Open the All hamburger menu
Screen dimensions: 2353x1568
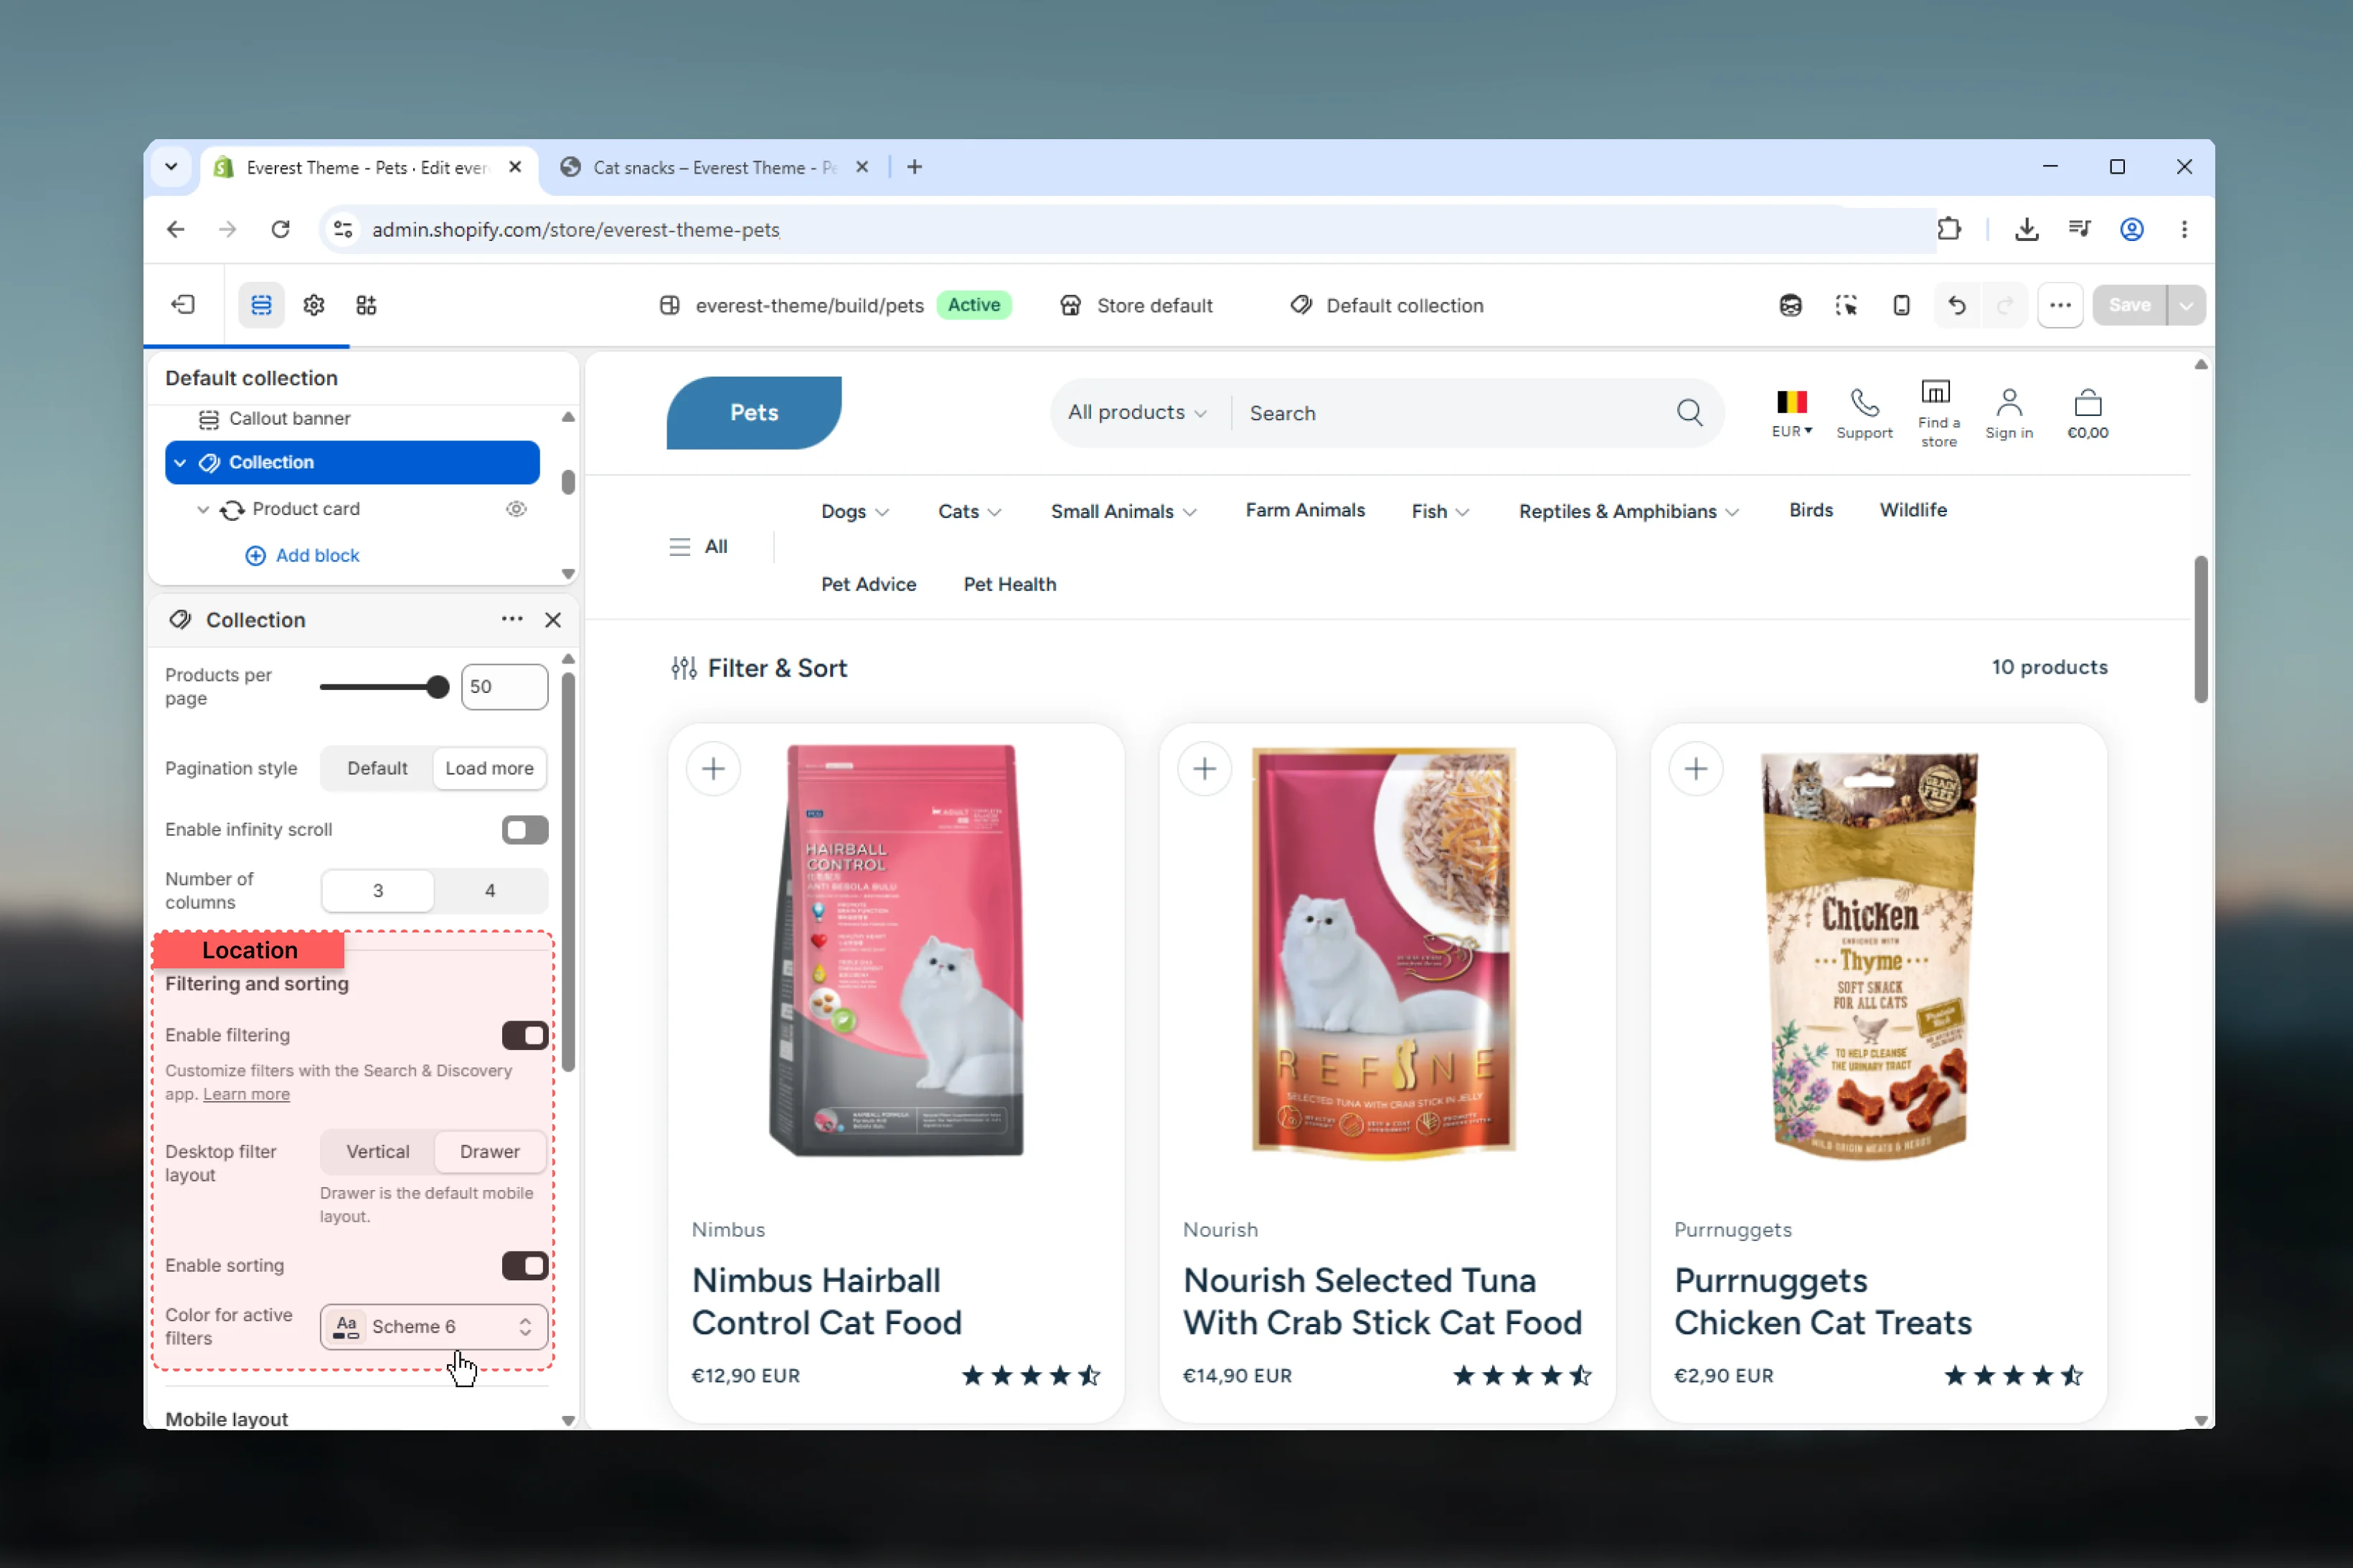pyautogui.click(x=698, y=546)
